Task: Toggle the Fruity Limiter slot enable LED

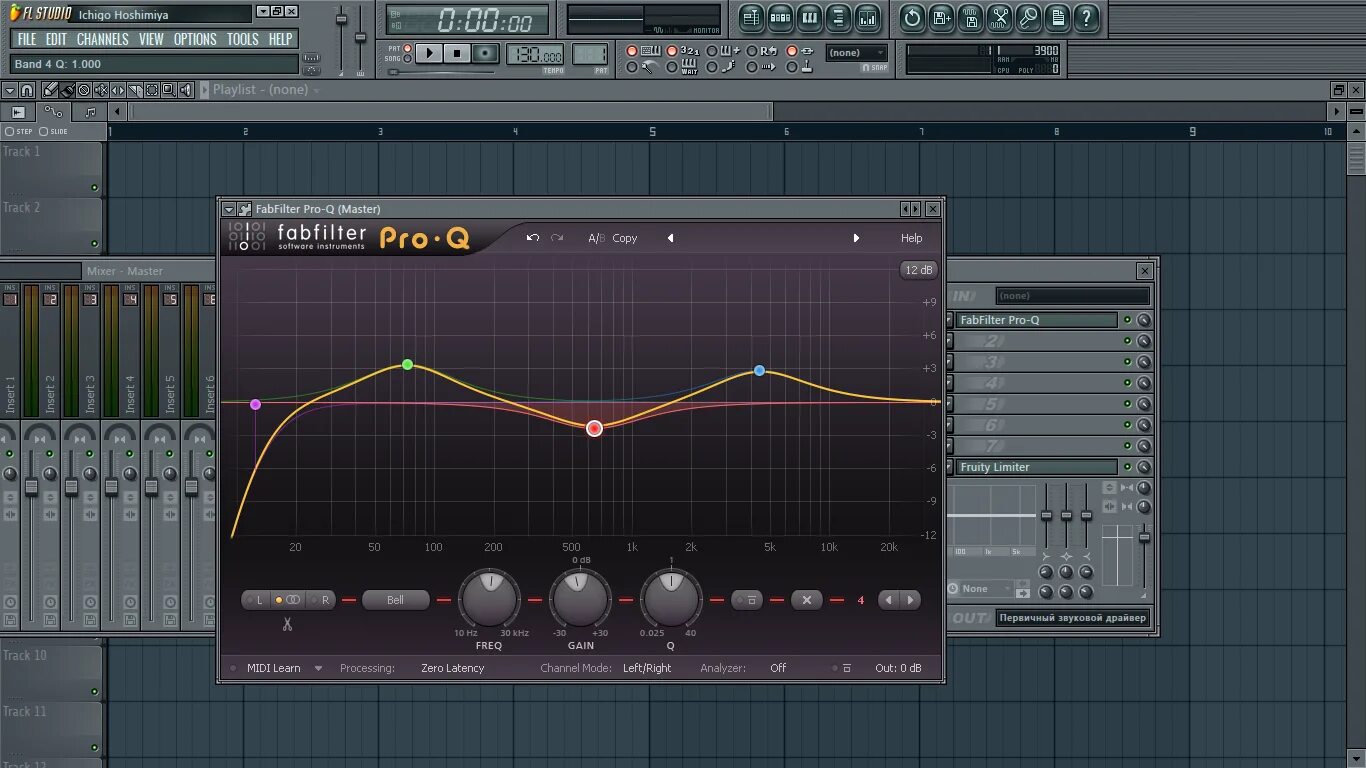Action: tap(1127, 467)
